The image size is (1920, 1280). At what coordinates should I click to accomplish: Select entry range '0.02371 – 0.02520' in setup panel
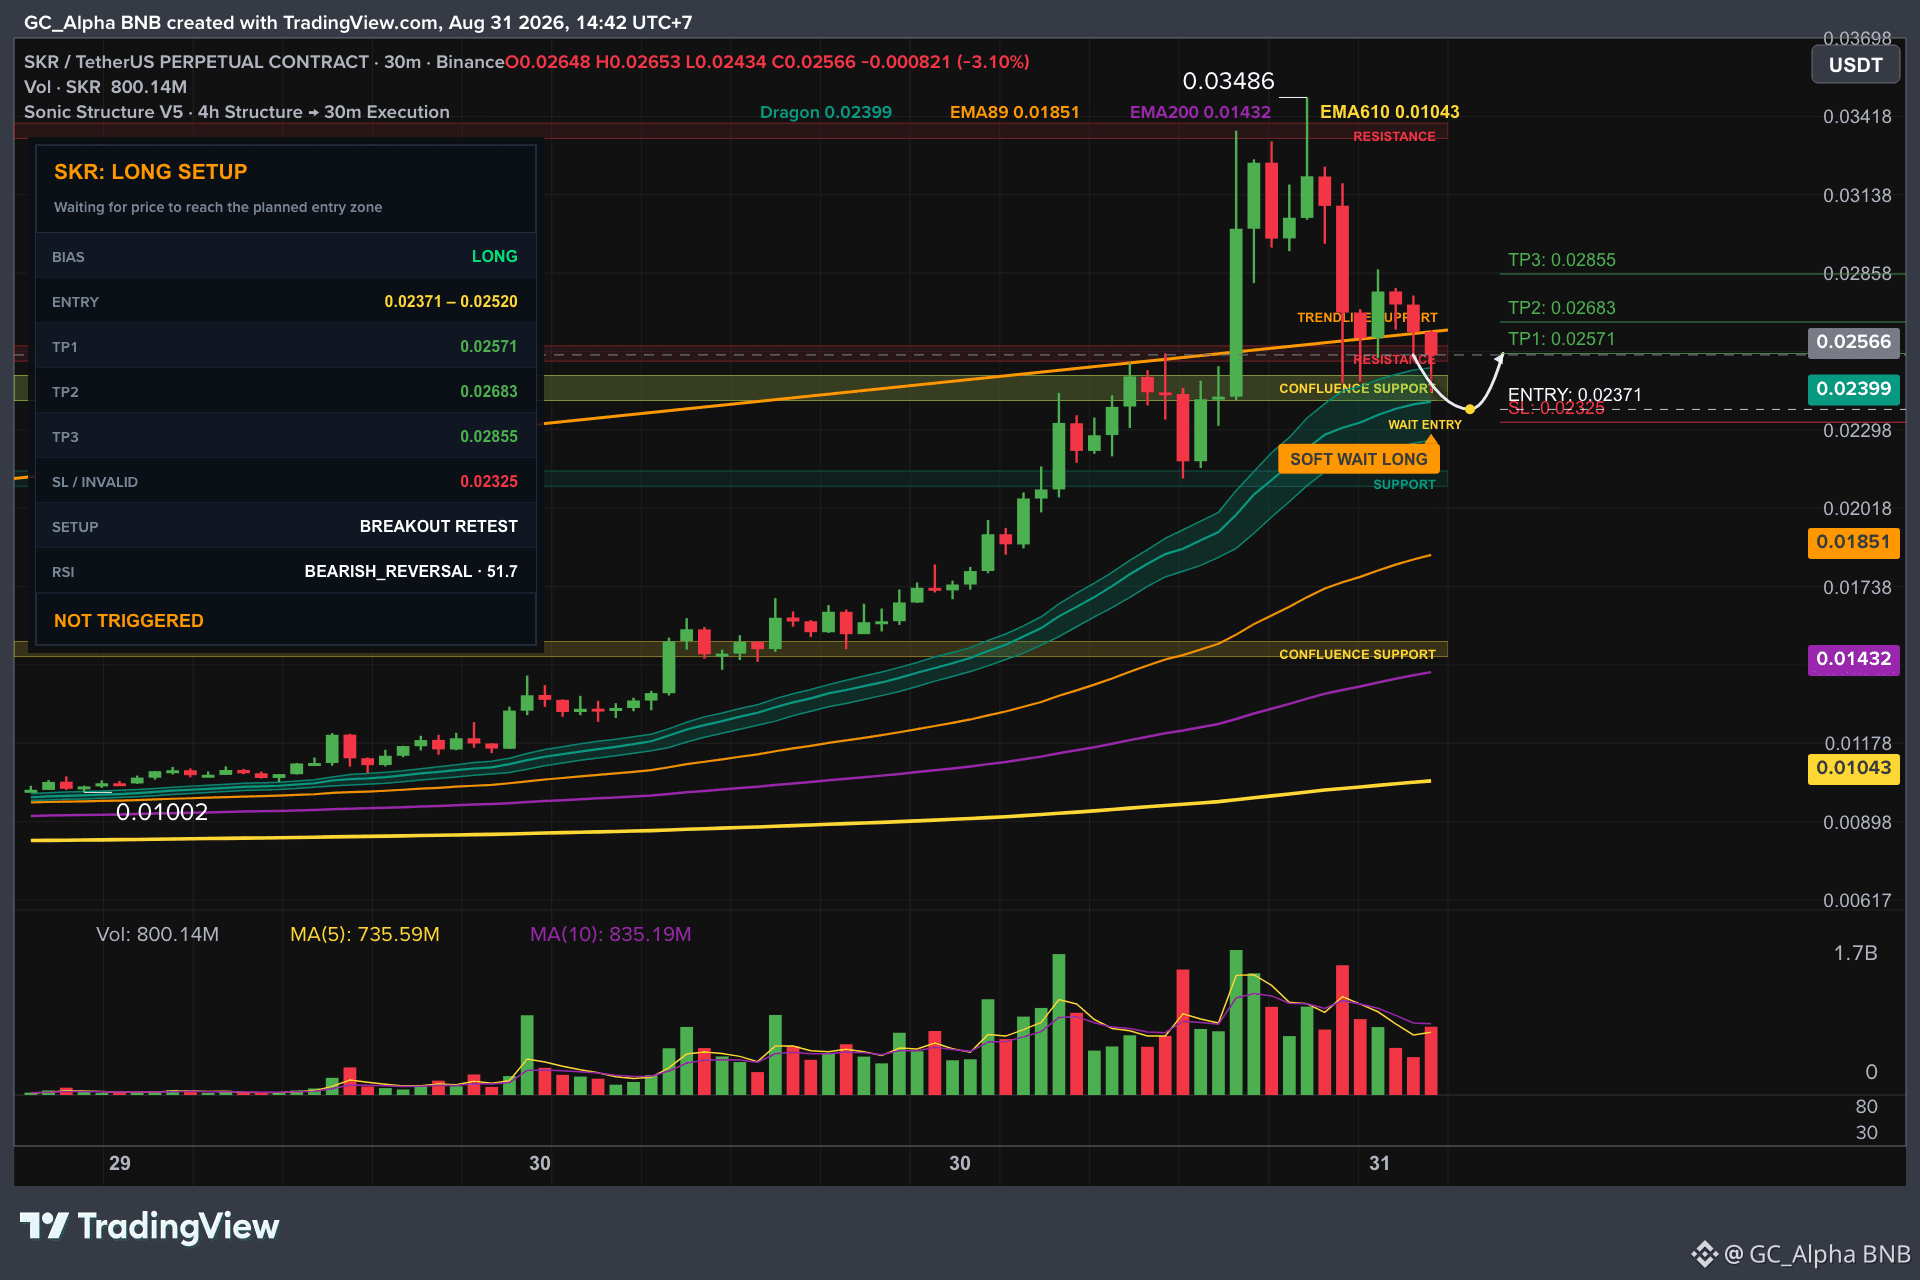pyautogui.click(x=451, y=301)
